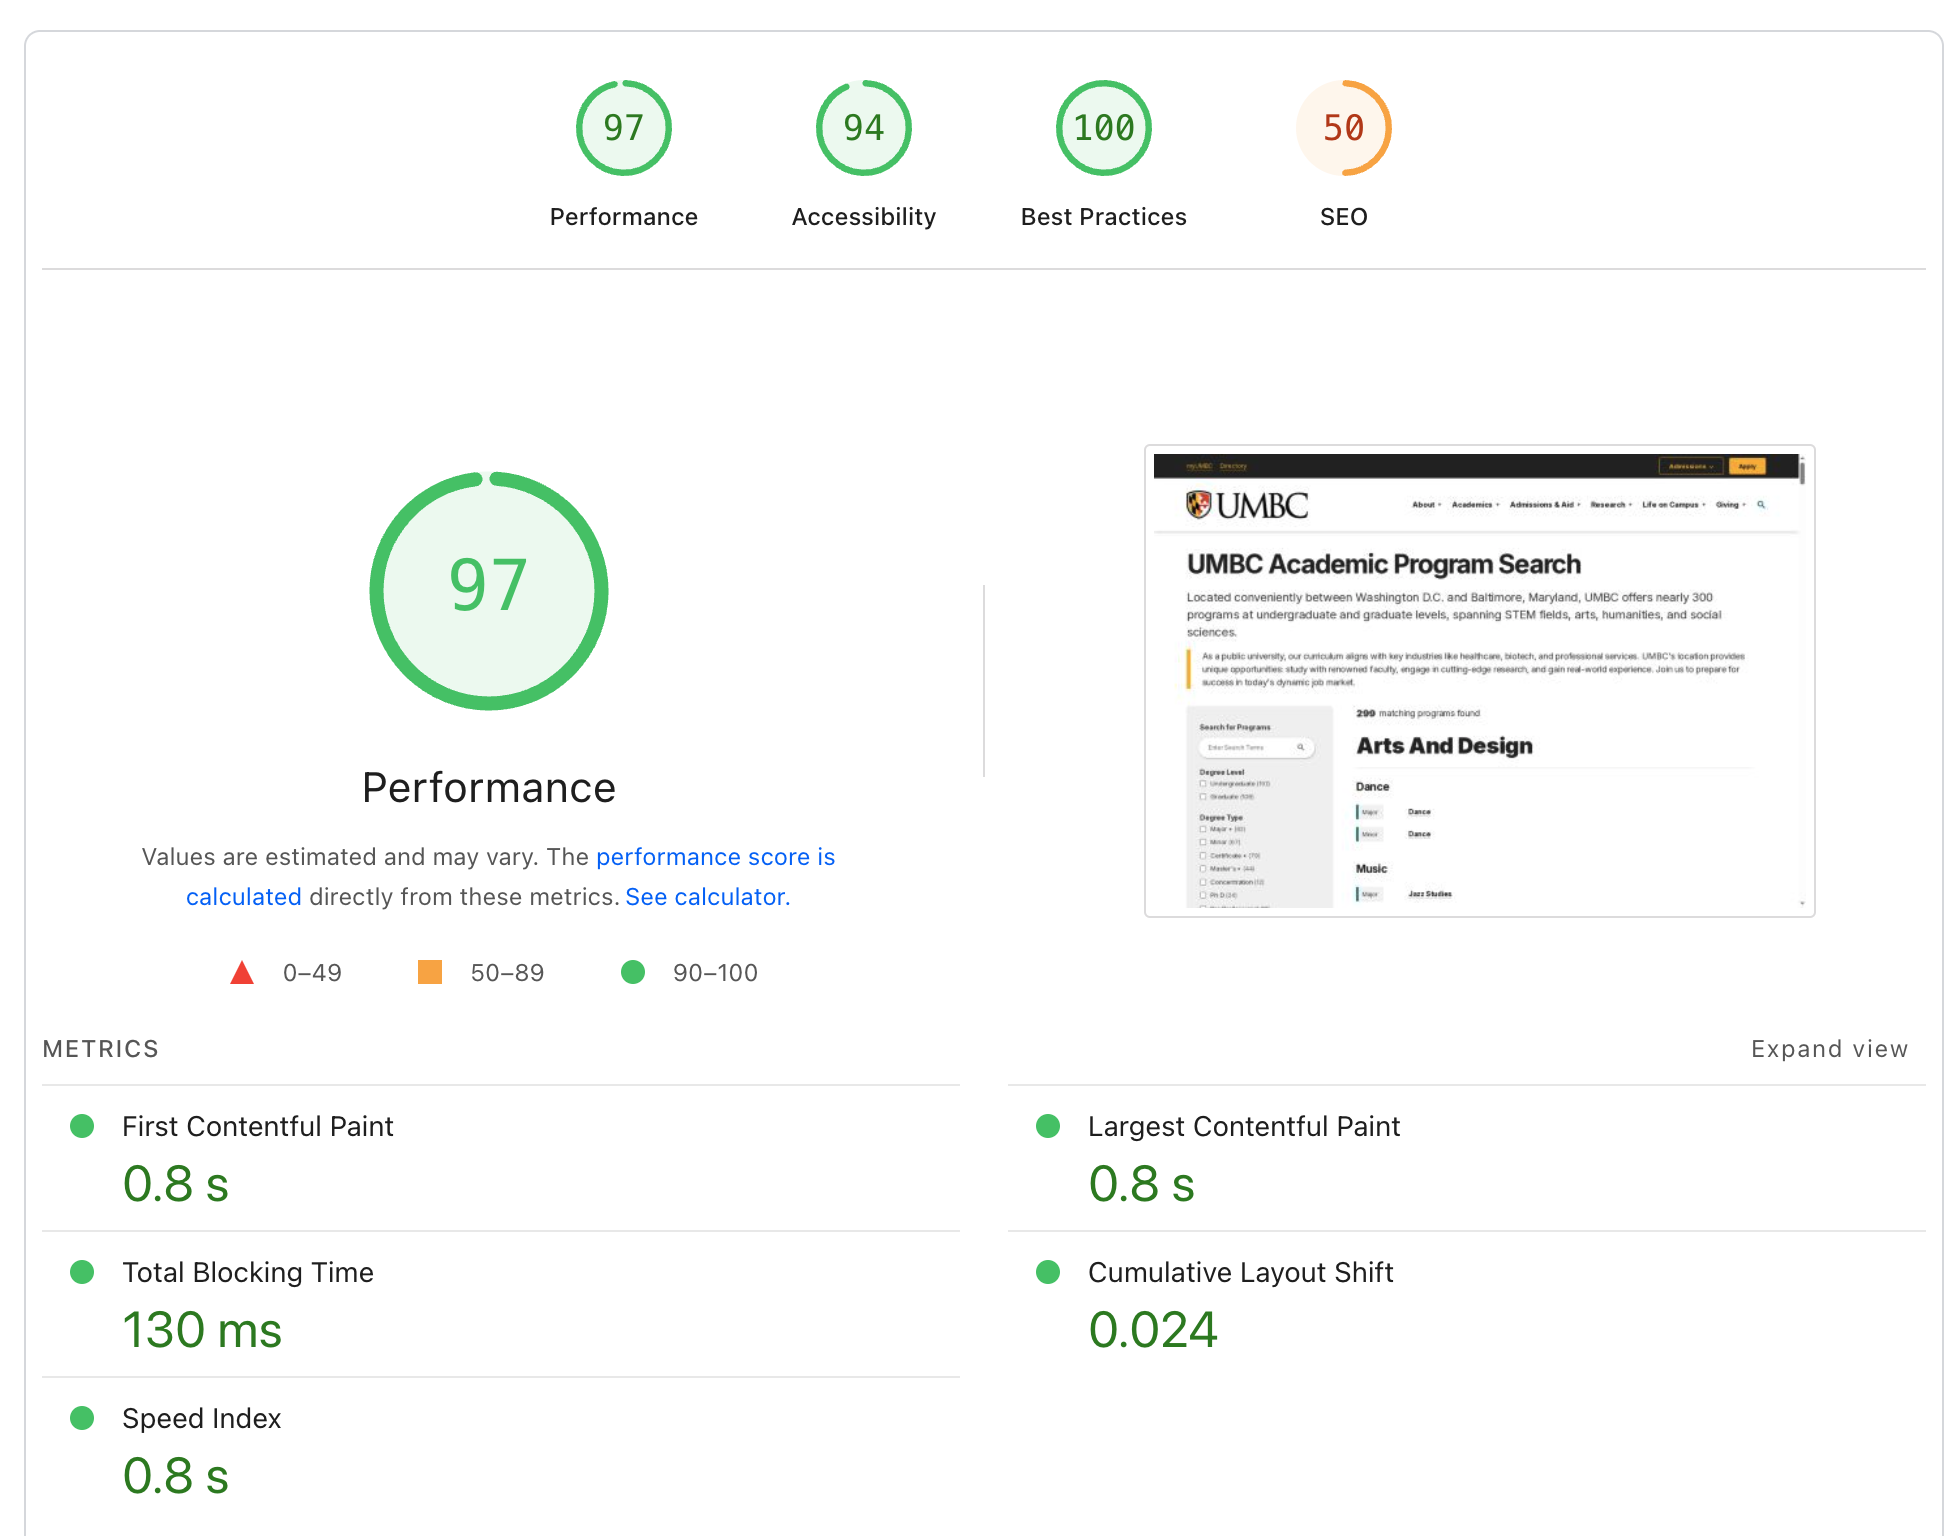
Task: Click green status dot beside Largest Contentful Paint
Action: click(x=1048, y=1126)
